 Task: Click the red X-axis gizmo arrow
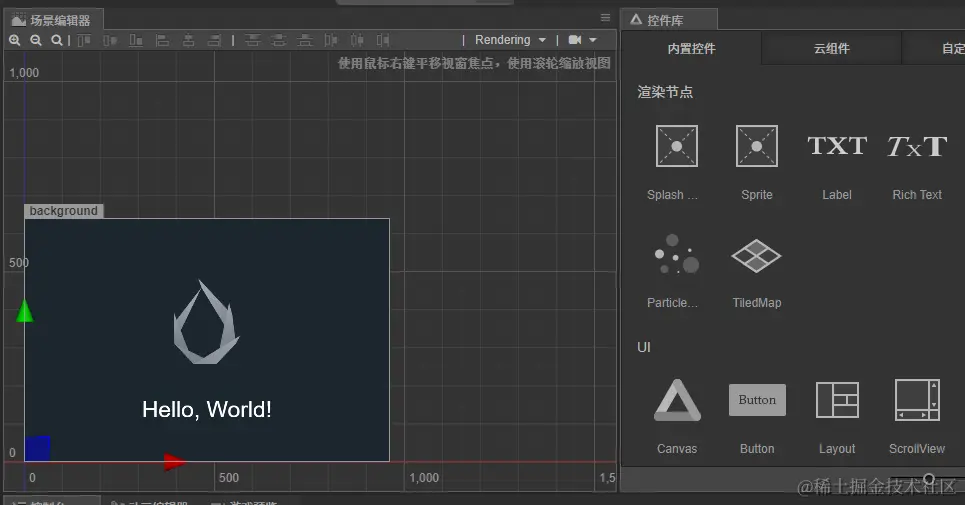point(175,461)
